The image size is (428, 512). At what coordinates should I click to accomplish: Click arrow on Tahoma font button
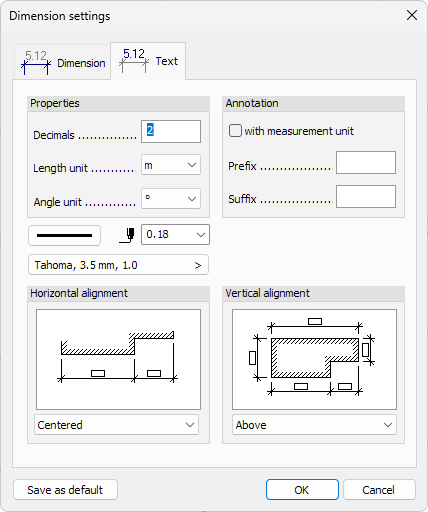[198, 265]
